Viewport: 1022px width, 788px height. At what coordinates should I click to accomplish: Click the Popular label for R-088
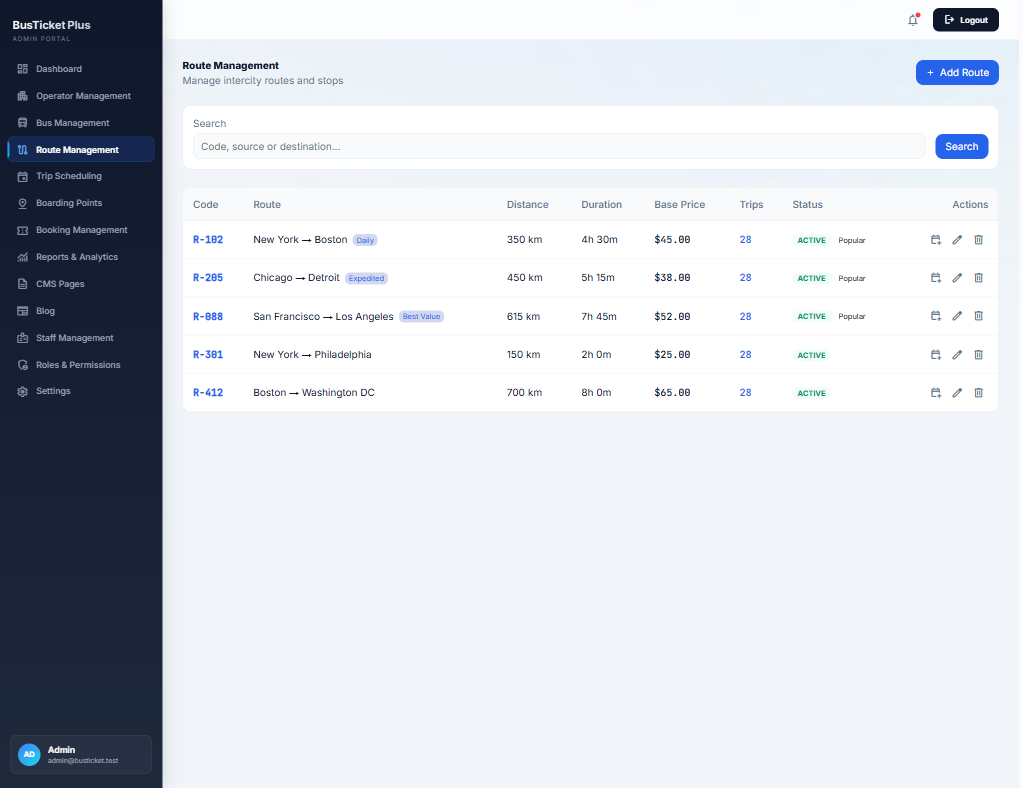coord(851,317)
